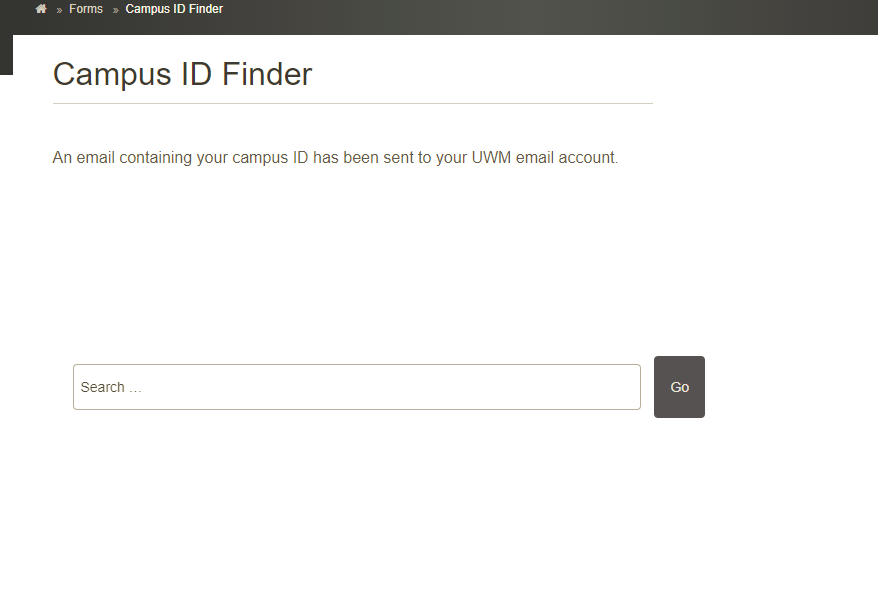Screen dimensions: 878x592
Task: Click the word Finder in the page title
Action: (x=267, y=74)
